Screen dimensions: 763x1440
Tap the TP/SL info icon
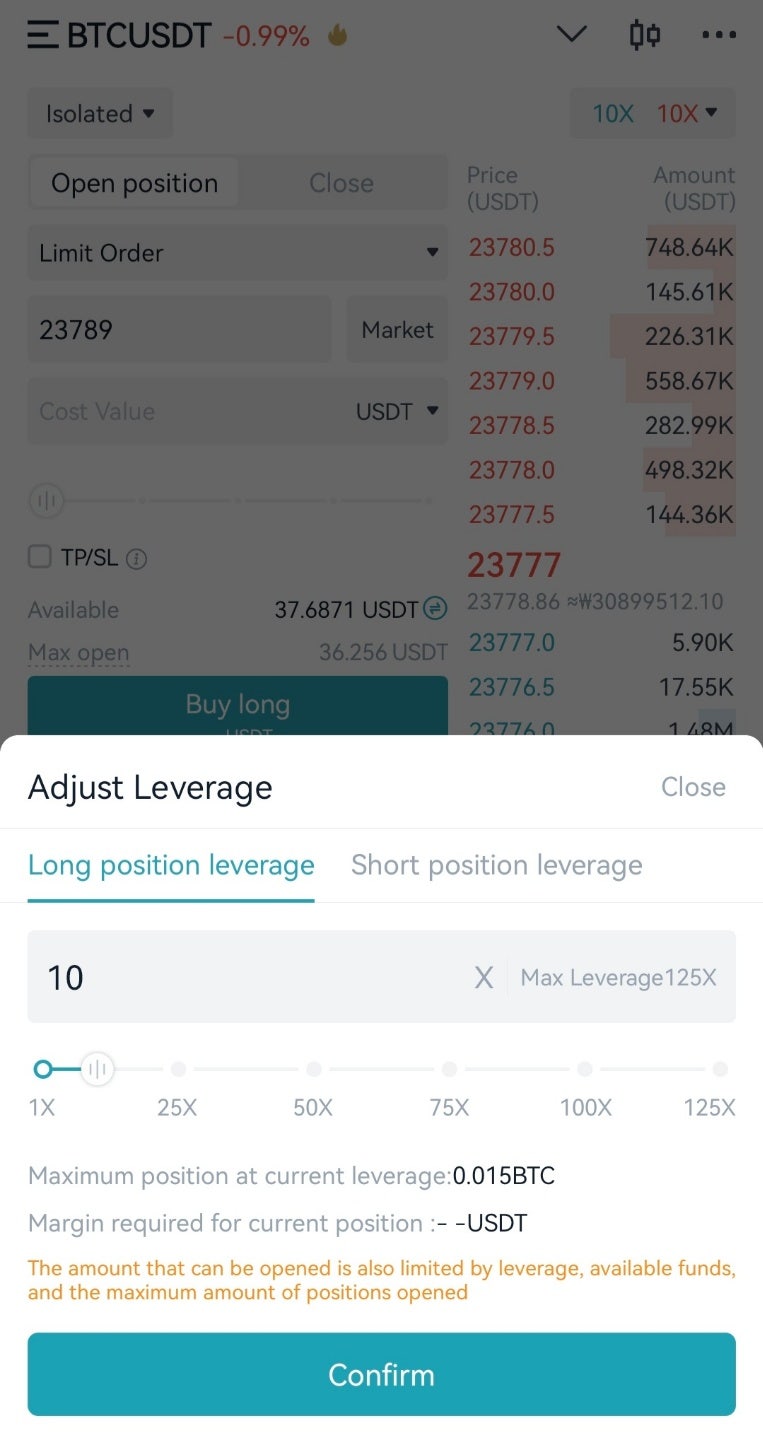tap(137, 559)
